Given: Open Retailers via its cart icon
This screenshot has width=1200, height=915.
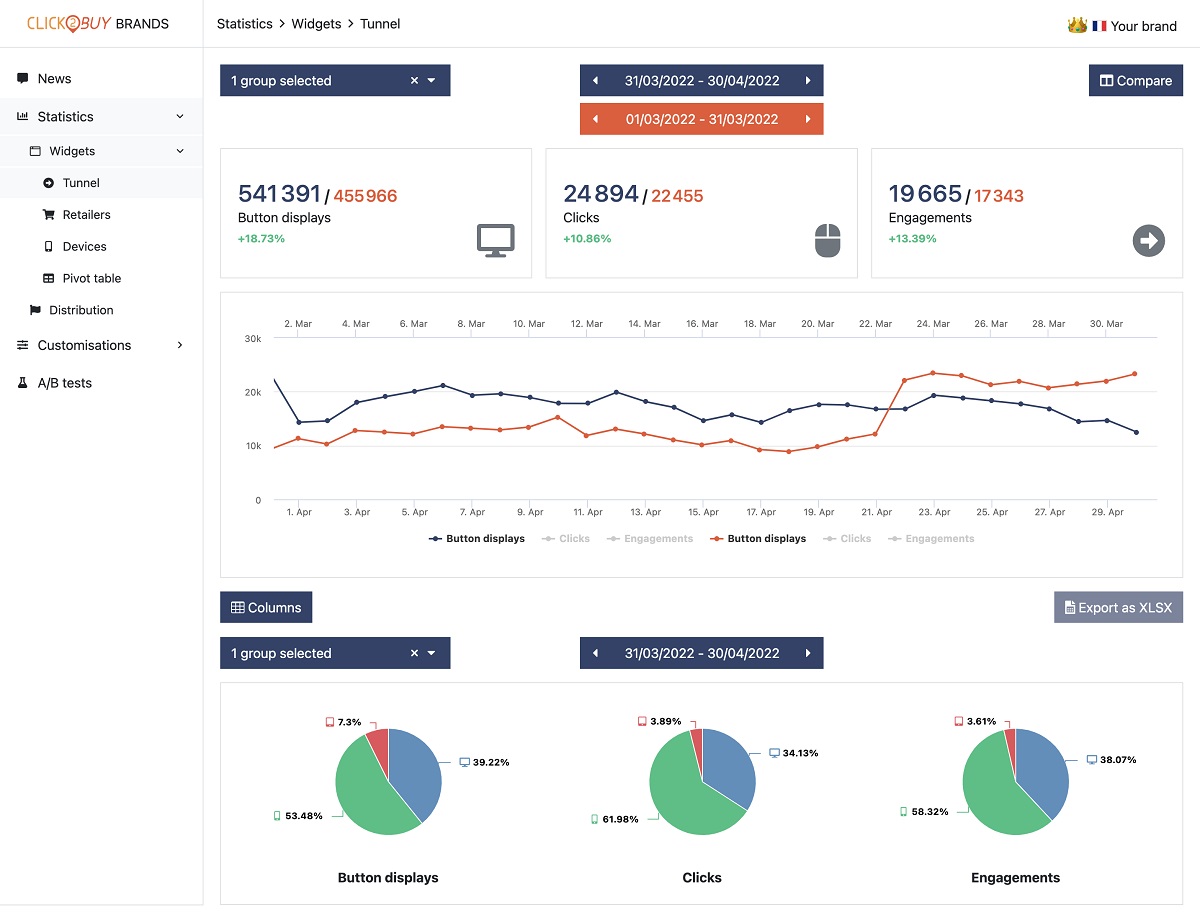Looking at the screenshot, I should (x=48, y=215).
